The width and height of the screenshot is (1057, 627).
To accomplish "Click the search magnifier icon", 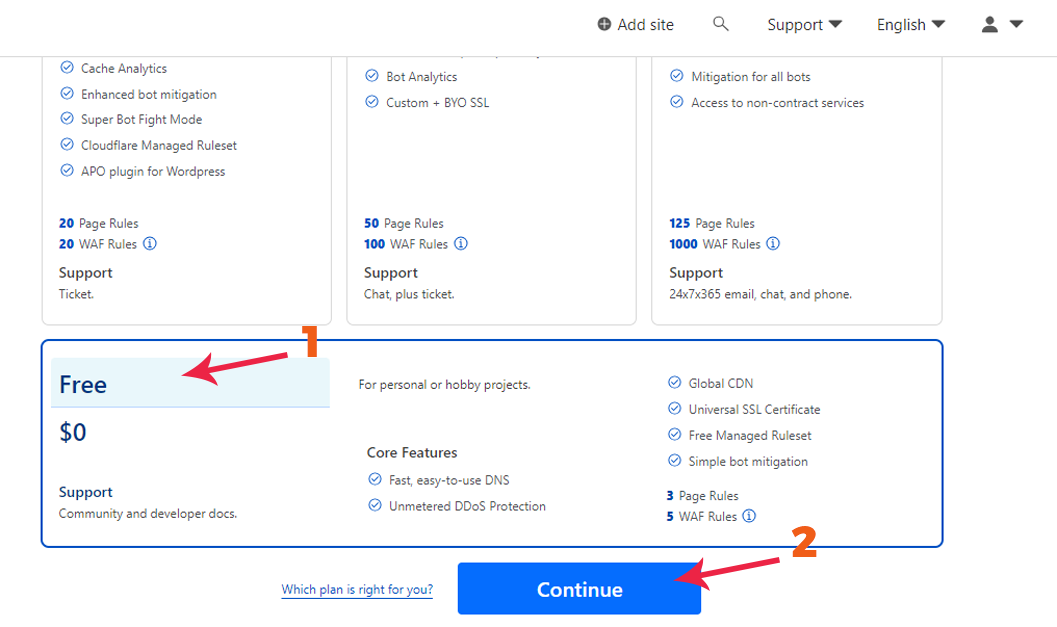I will [720, 24].
